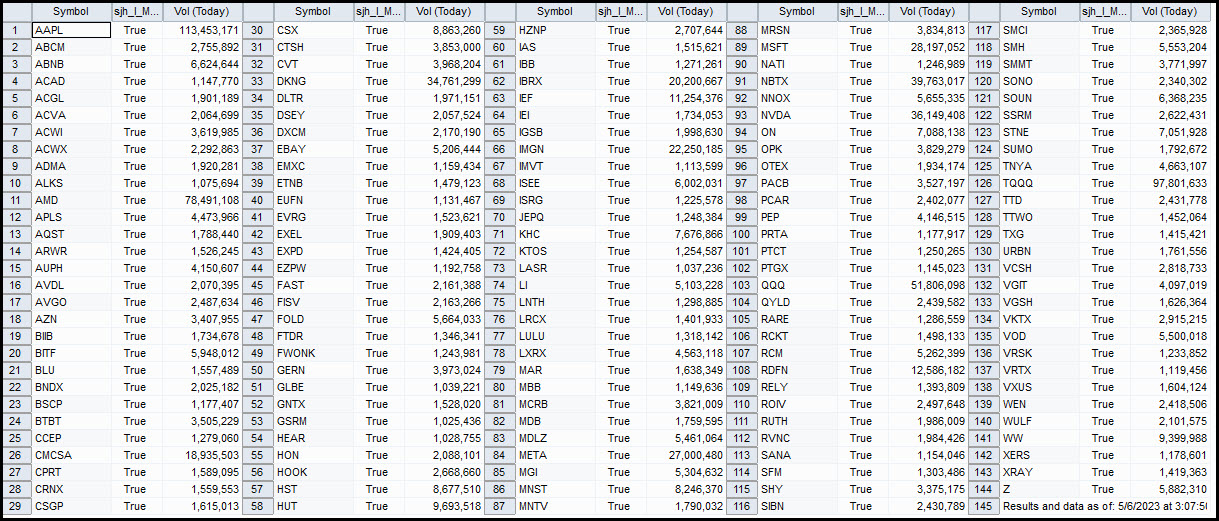This screenshot has height=521, width=1219.
Task: Select the MNST symbol cell
Action: point(555,489)
